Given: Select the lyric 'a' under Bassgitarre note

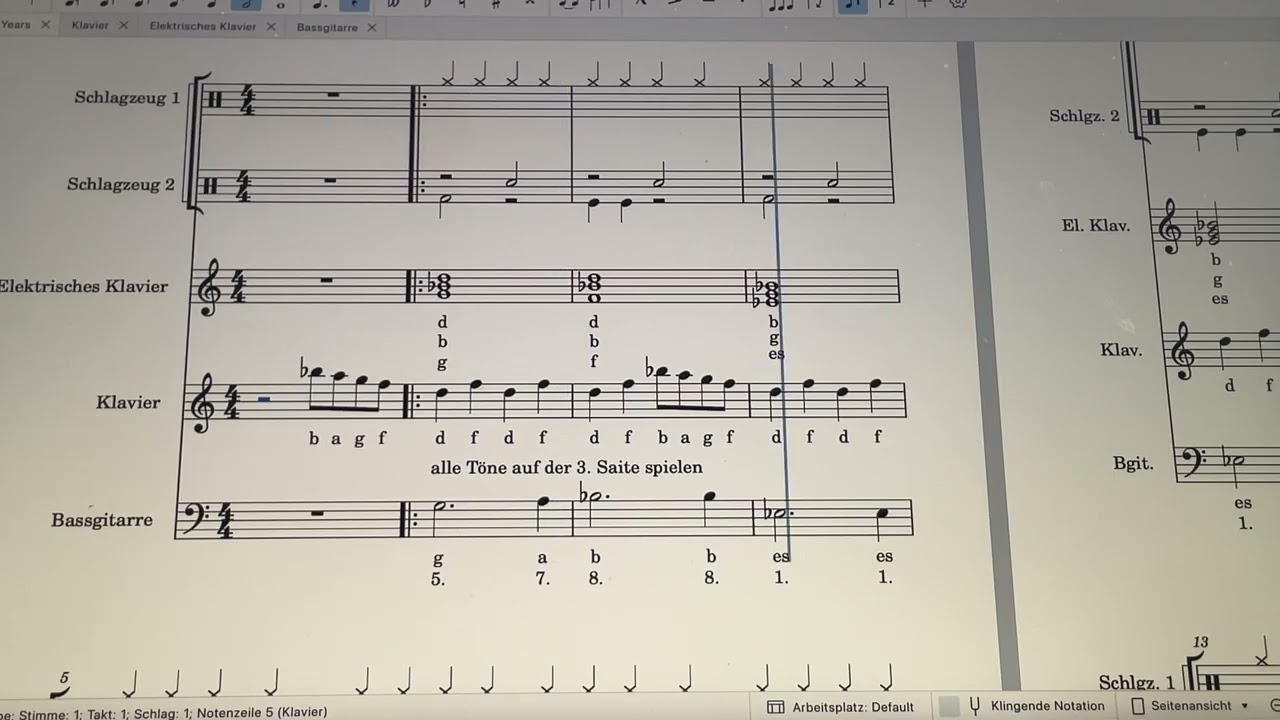Looking at the screenshot, I should point(543,557).
